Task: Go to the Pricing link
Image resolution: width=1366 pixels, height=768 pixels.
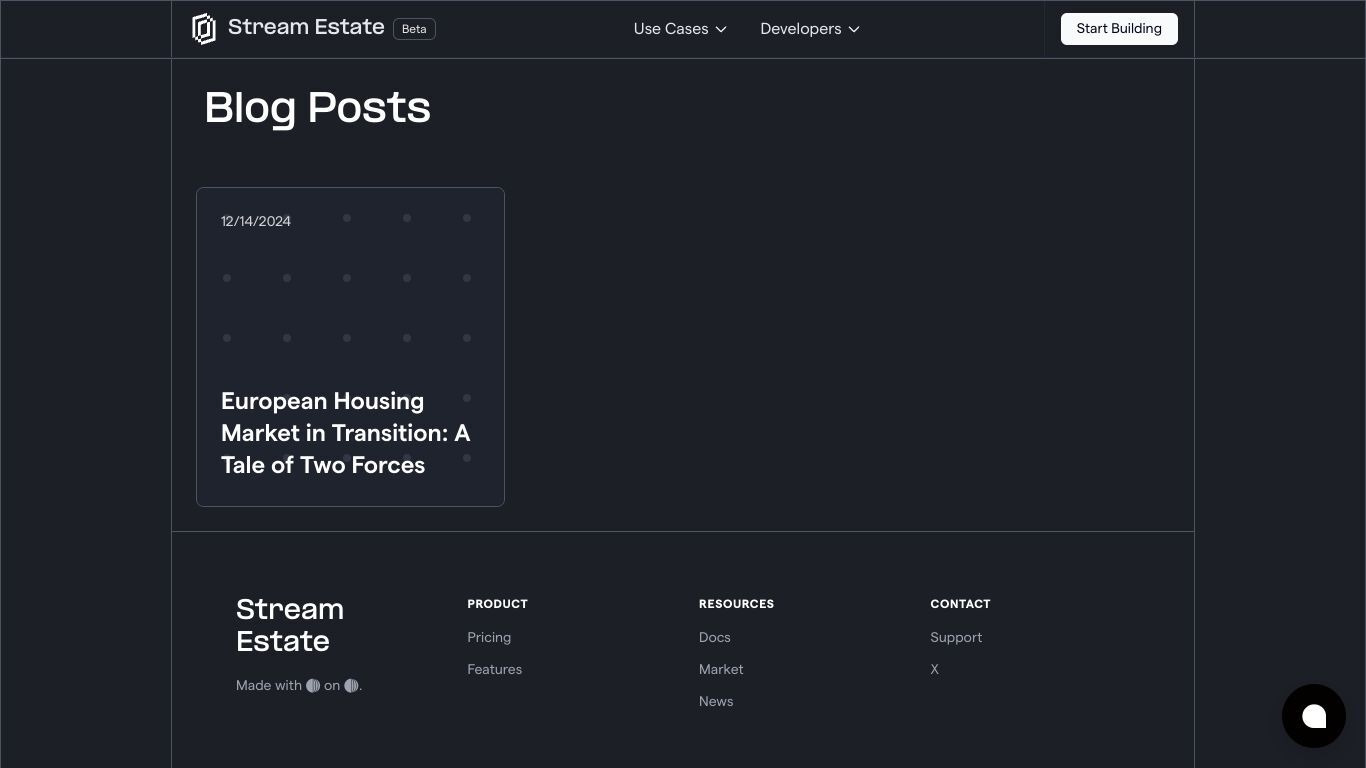Action: click(489, 637)
